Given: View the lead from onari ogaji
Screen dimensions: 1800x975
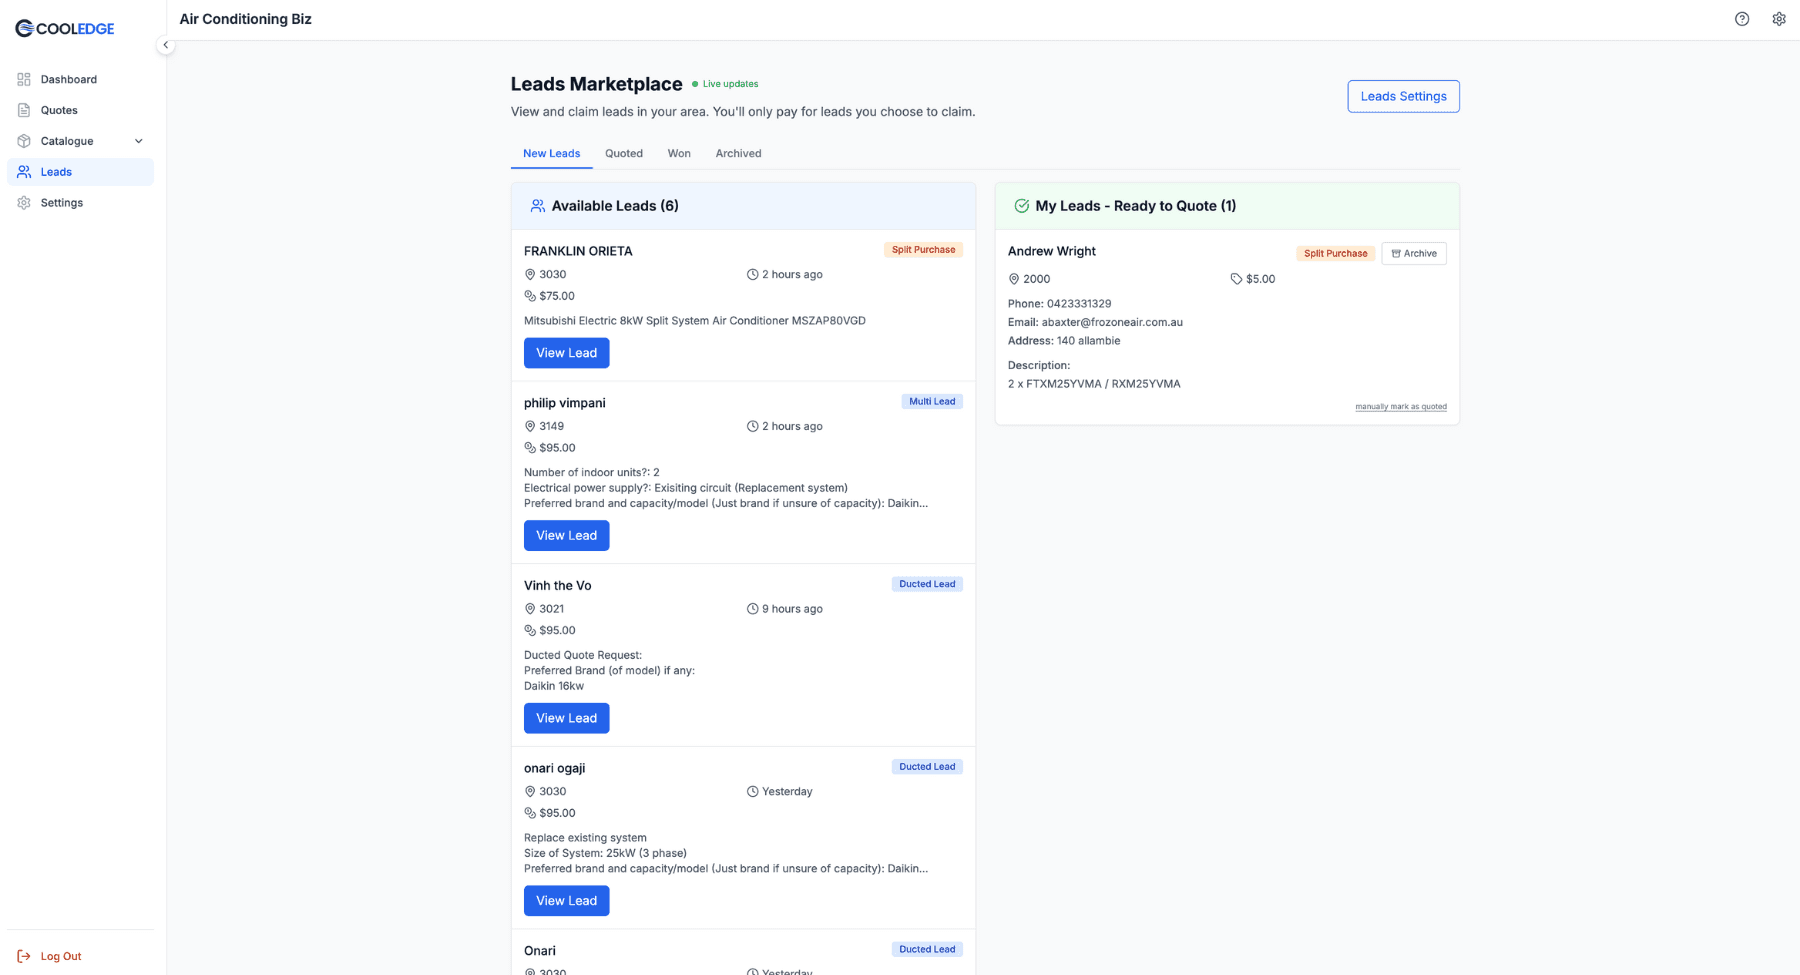Looking at the screenshot, I should coord(566,900).
